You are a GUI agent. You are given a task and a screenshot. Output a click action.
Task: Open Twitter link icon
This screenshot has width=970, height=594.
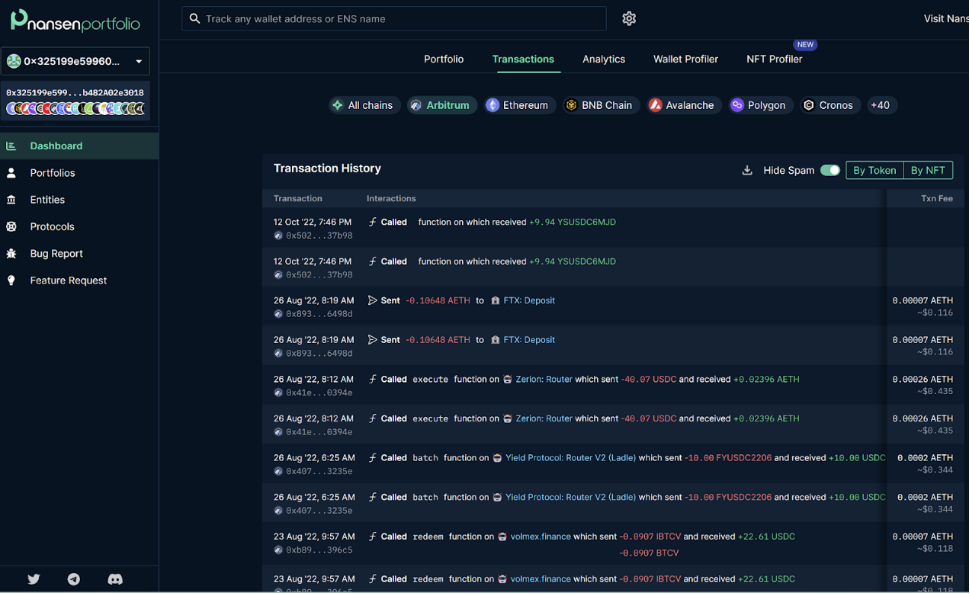[34, 579]
